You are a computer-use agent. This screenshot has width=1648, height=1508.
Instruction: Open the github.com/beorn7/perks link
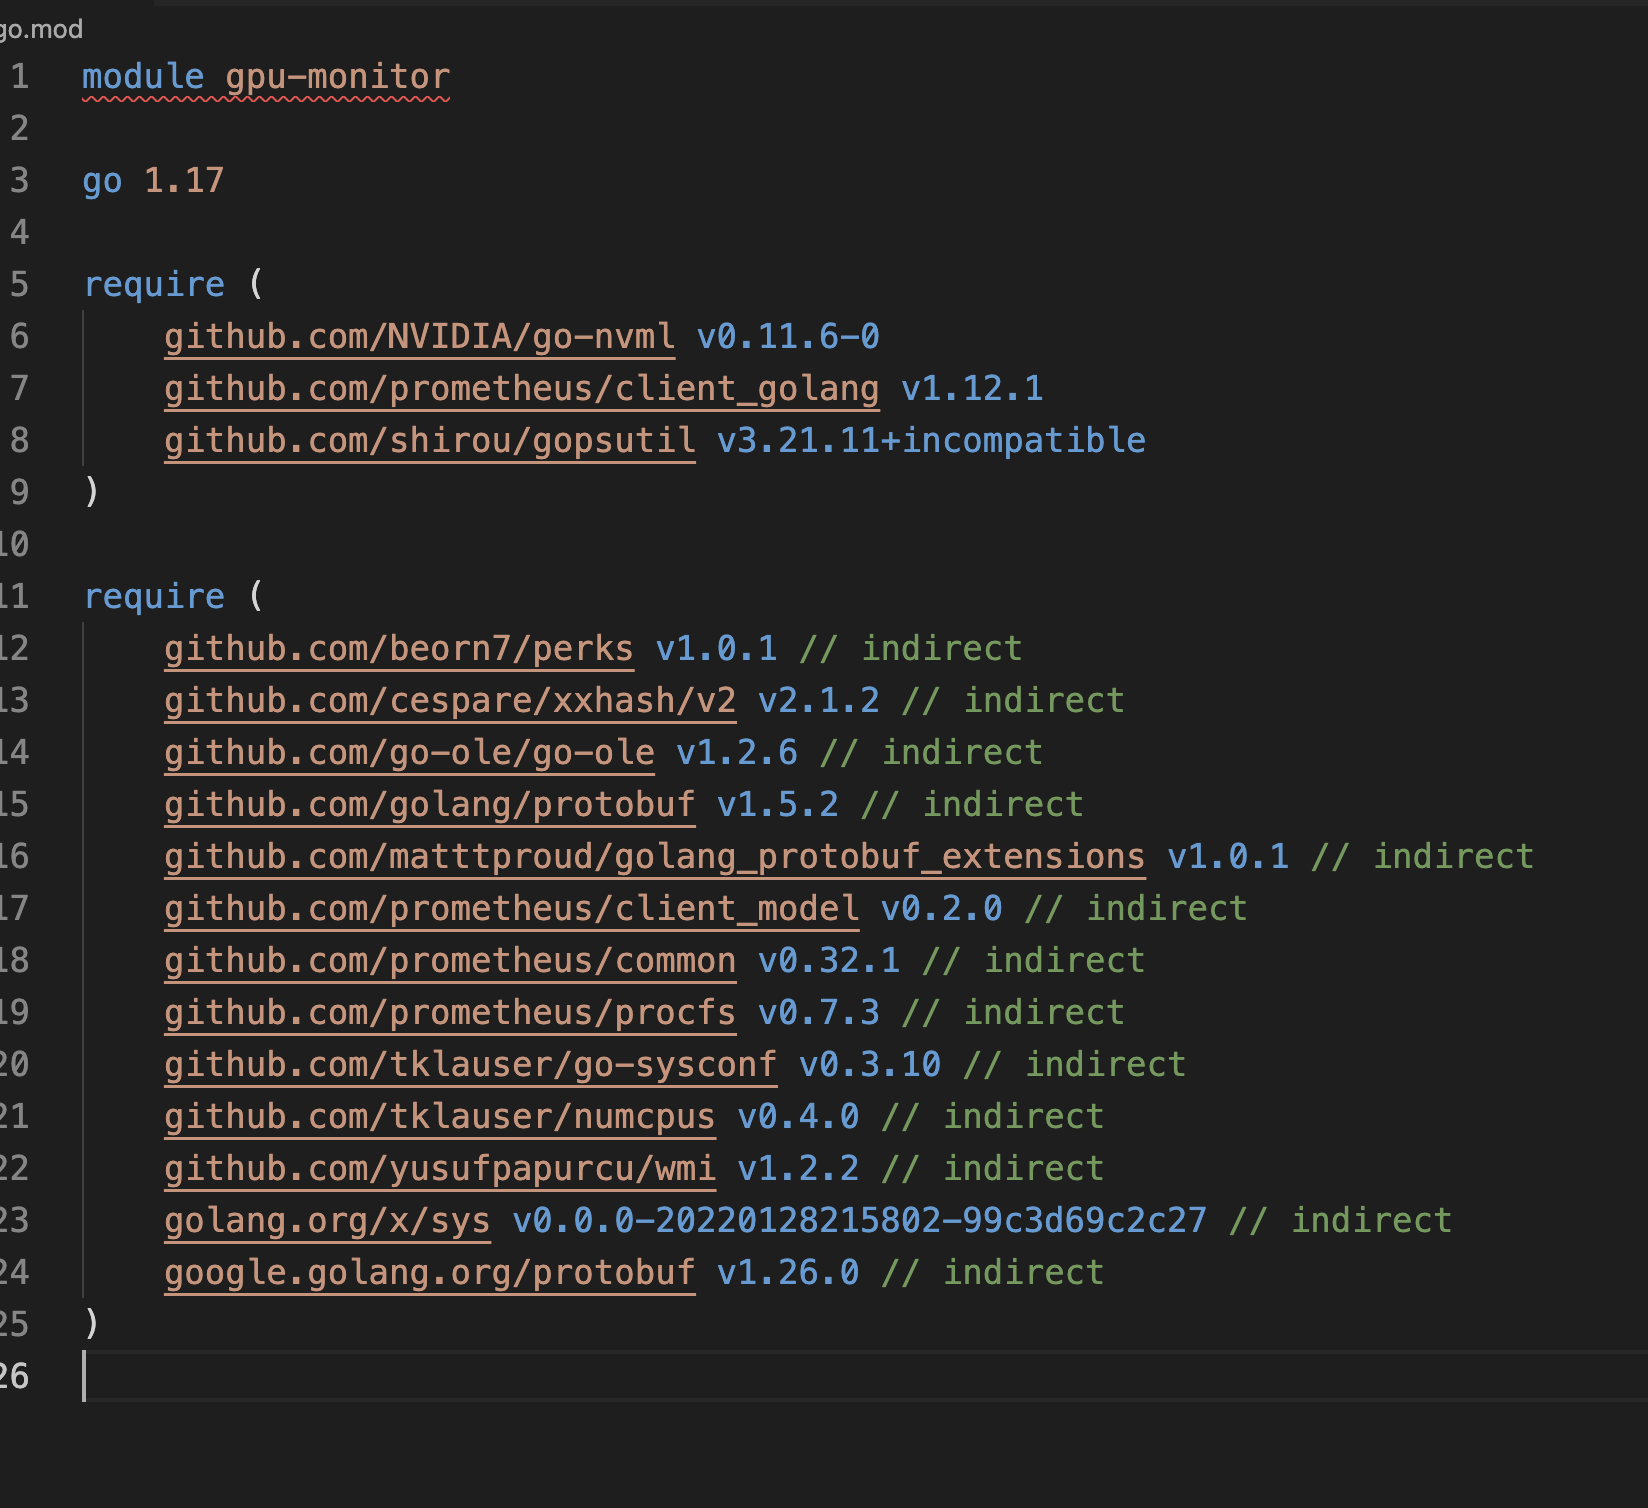pos(399,649)
